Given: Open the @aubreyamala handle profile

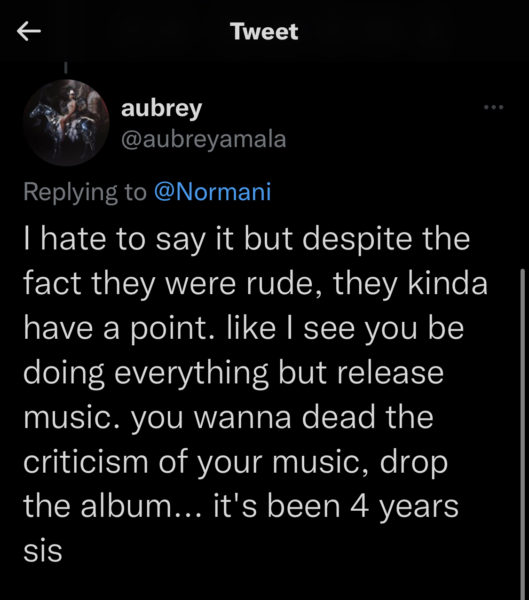Looking at the screenshot, I should click(x=203, y=139).
